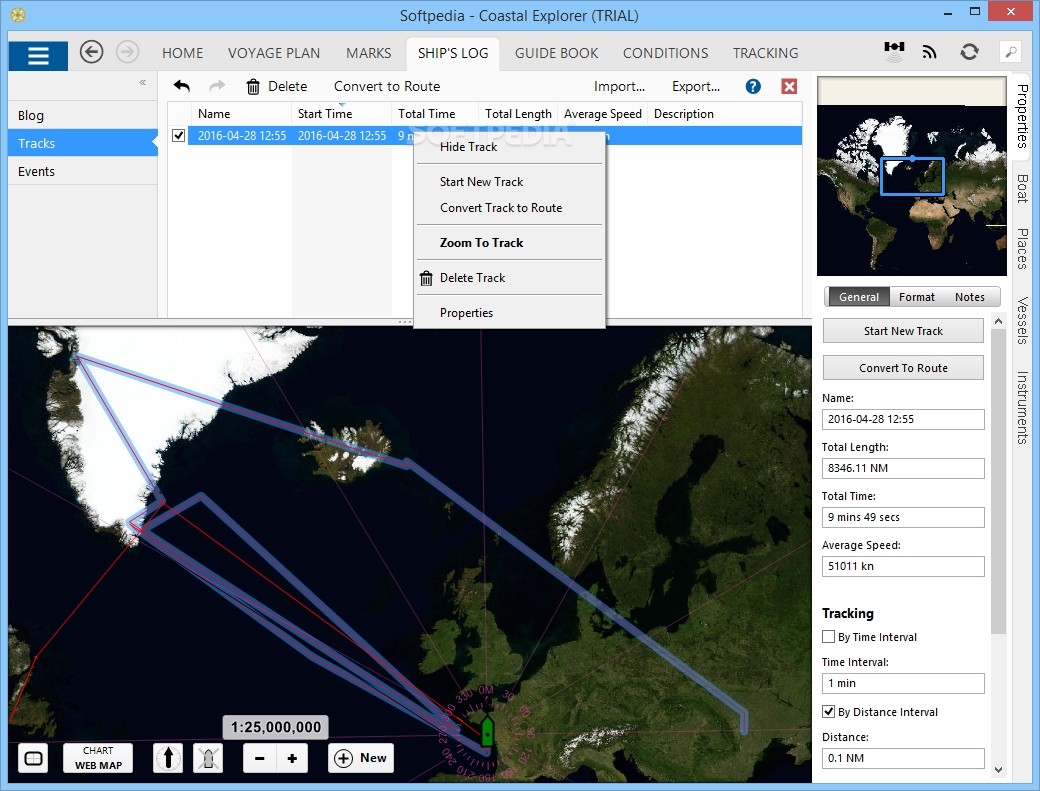Open the Properties side tab
Viewport: 1040px width, 791px height.
[1021, 116]
